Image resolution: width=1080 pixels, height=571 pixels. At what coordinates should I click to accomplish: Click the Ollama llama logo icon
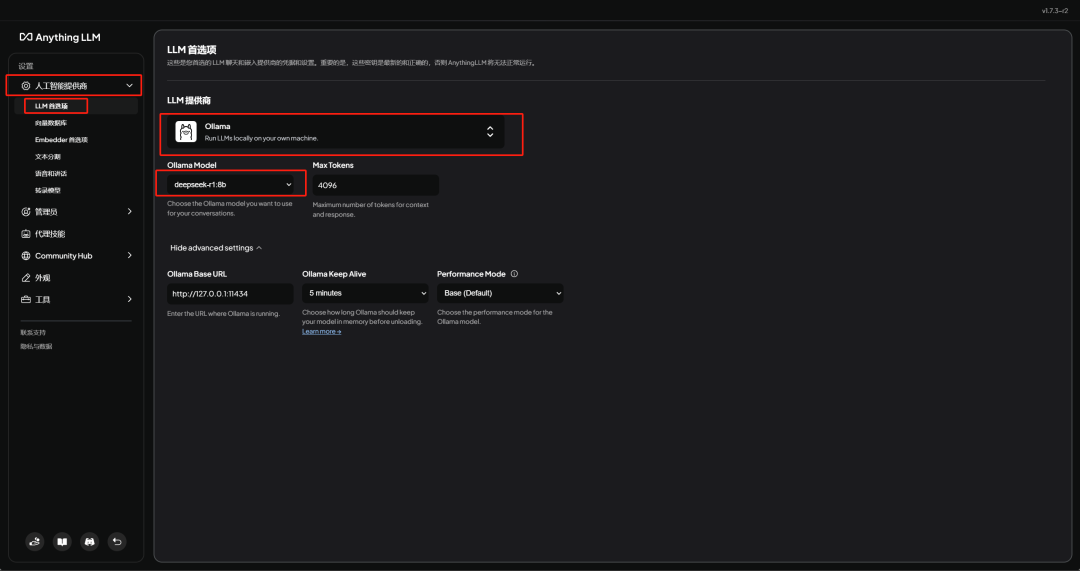186,132
